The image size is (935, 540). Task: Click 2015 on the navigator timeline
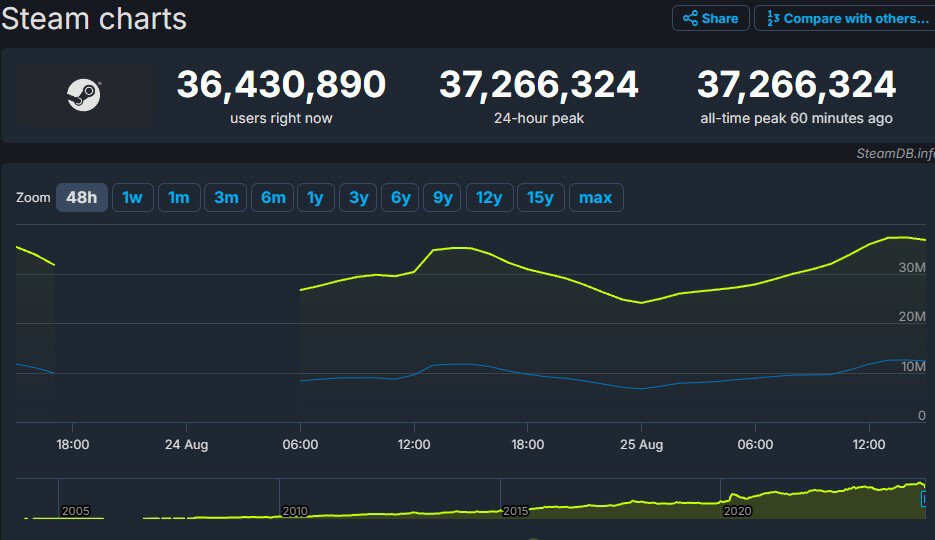coord(515,511)
